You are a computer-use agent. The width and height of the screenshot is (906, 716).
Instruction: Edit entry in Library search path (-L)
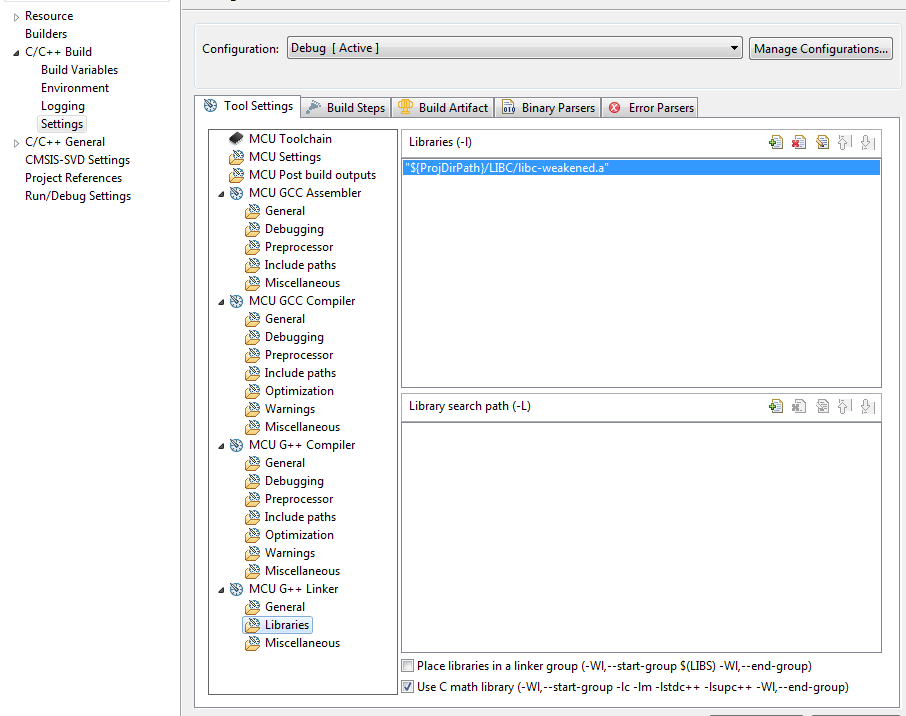point(822,406)
